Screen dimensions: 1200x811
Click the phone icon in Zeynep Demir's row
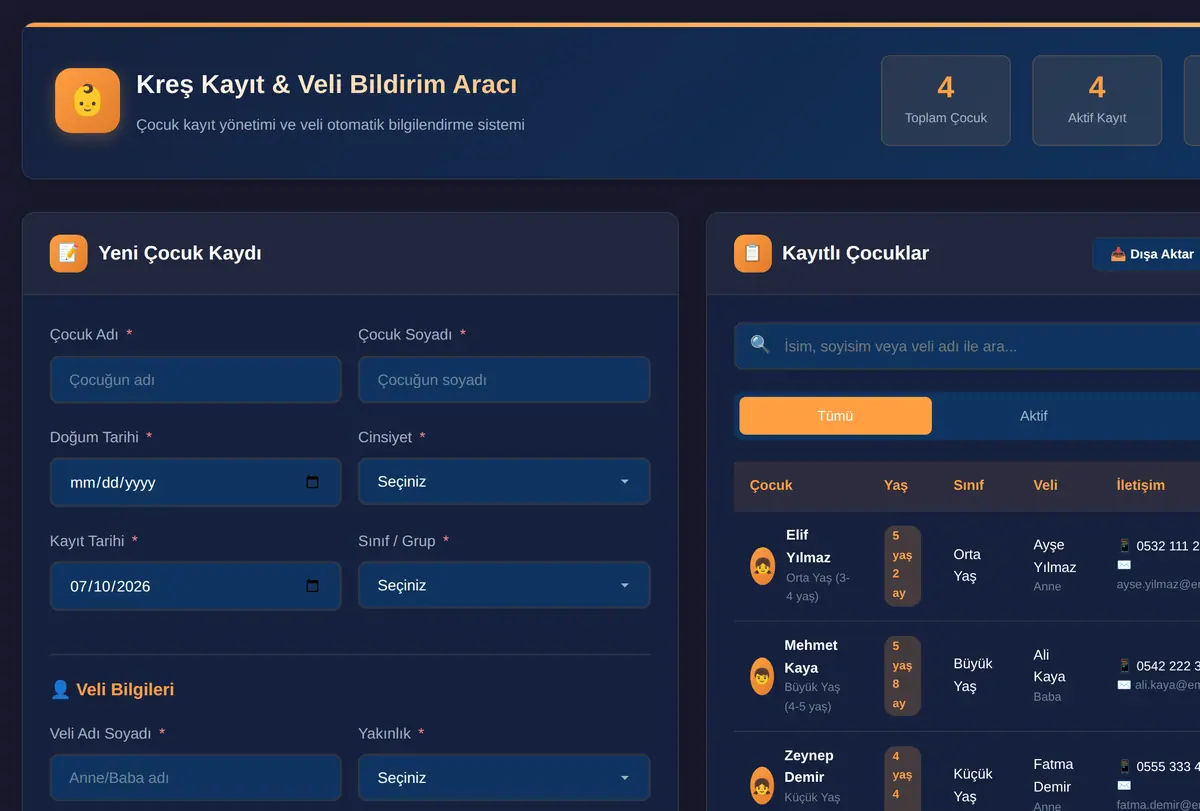pyautogui.click(x=1124, y=766)
